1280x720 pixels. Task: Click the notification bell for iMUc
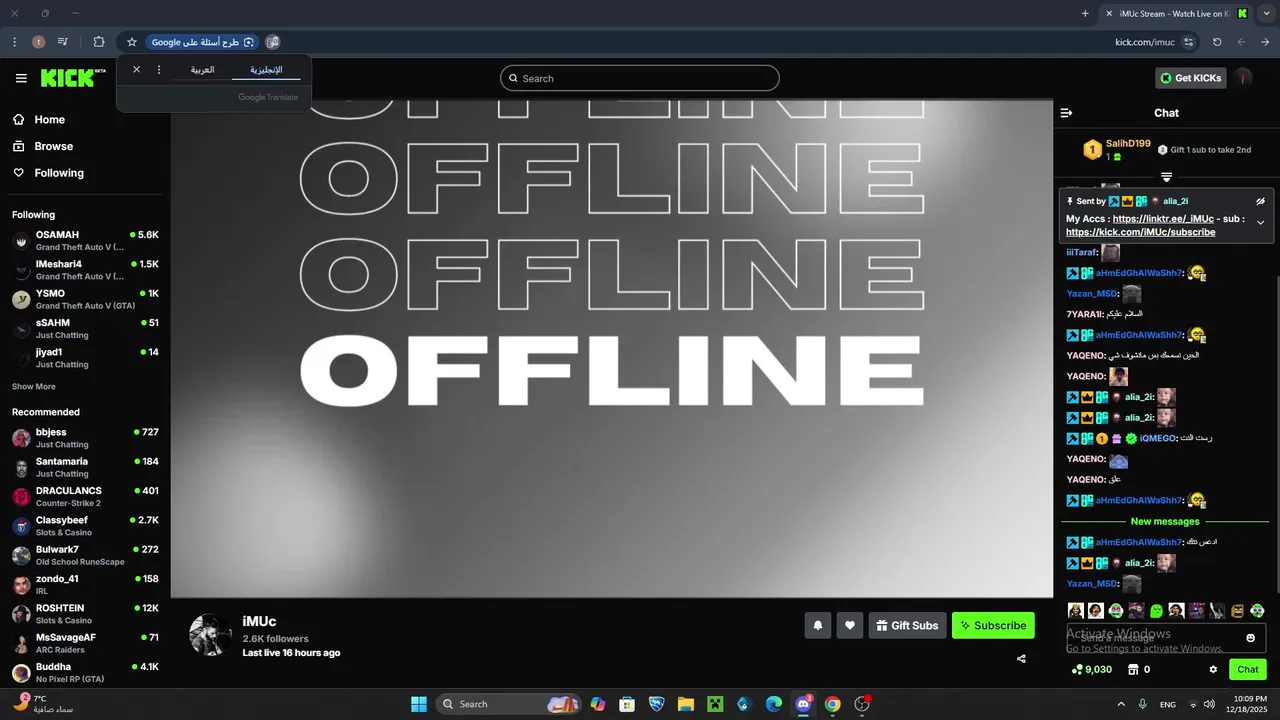pos(818,625)
